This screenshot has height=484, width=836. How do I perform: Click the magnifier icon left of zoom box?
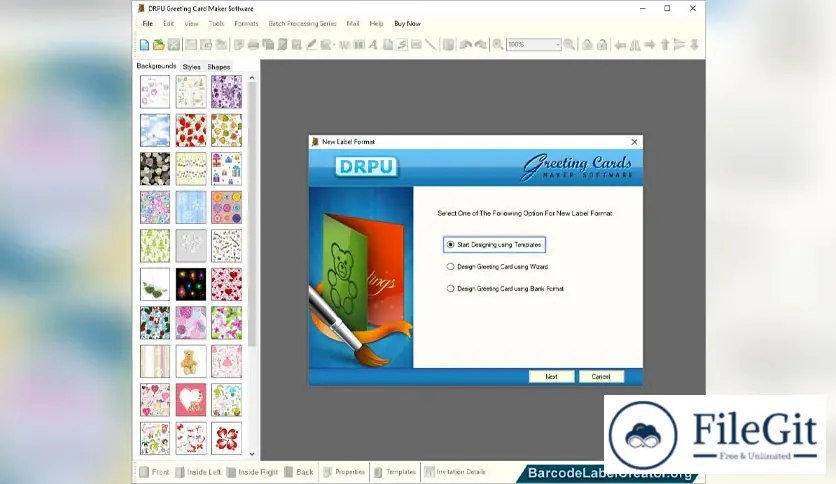[x=497, y=45]
